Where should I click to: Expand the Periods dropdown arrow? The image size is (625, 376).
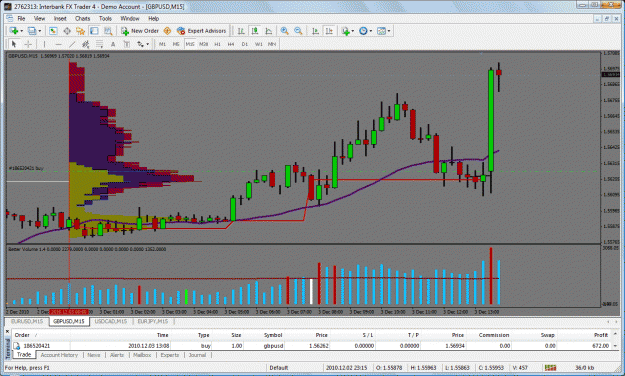[x=371, y=31]
